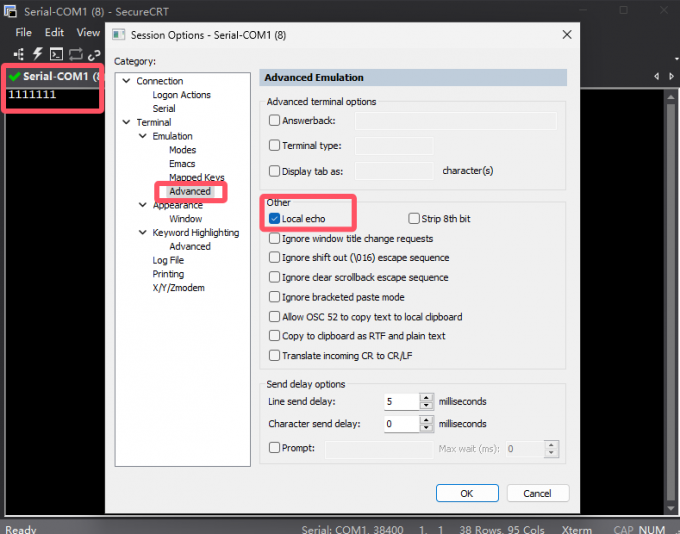Open the View menu
This screenshot has height=534, width=680.
pos(88,33)
